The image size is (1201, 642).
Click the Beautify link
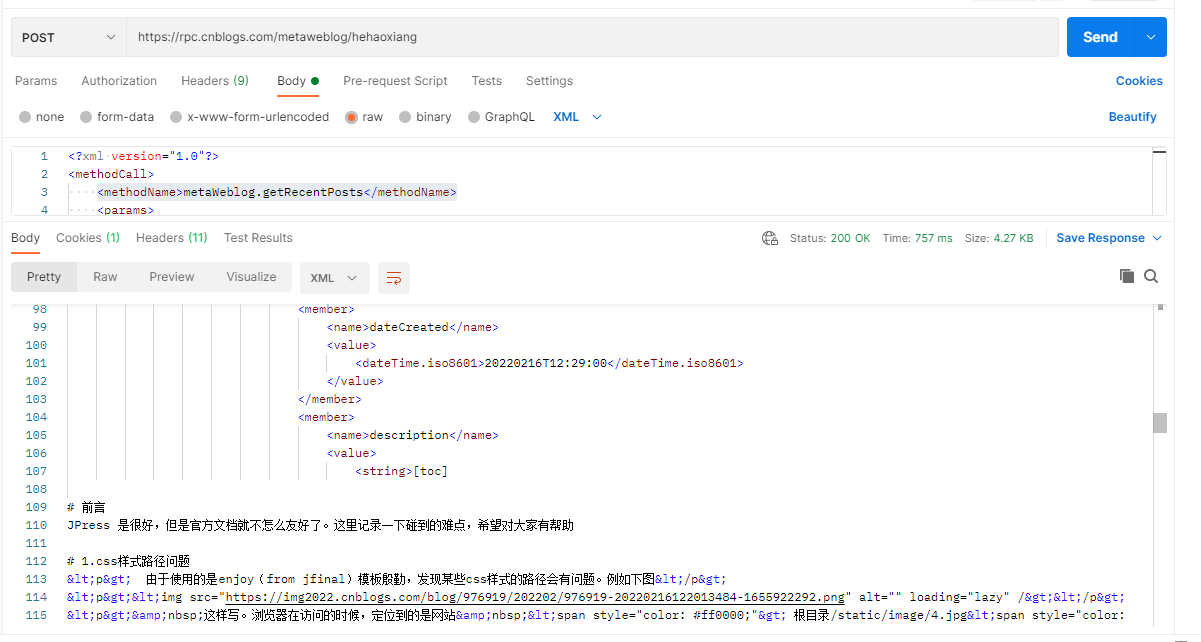tap(1132, 117)
